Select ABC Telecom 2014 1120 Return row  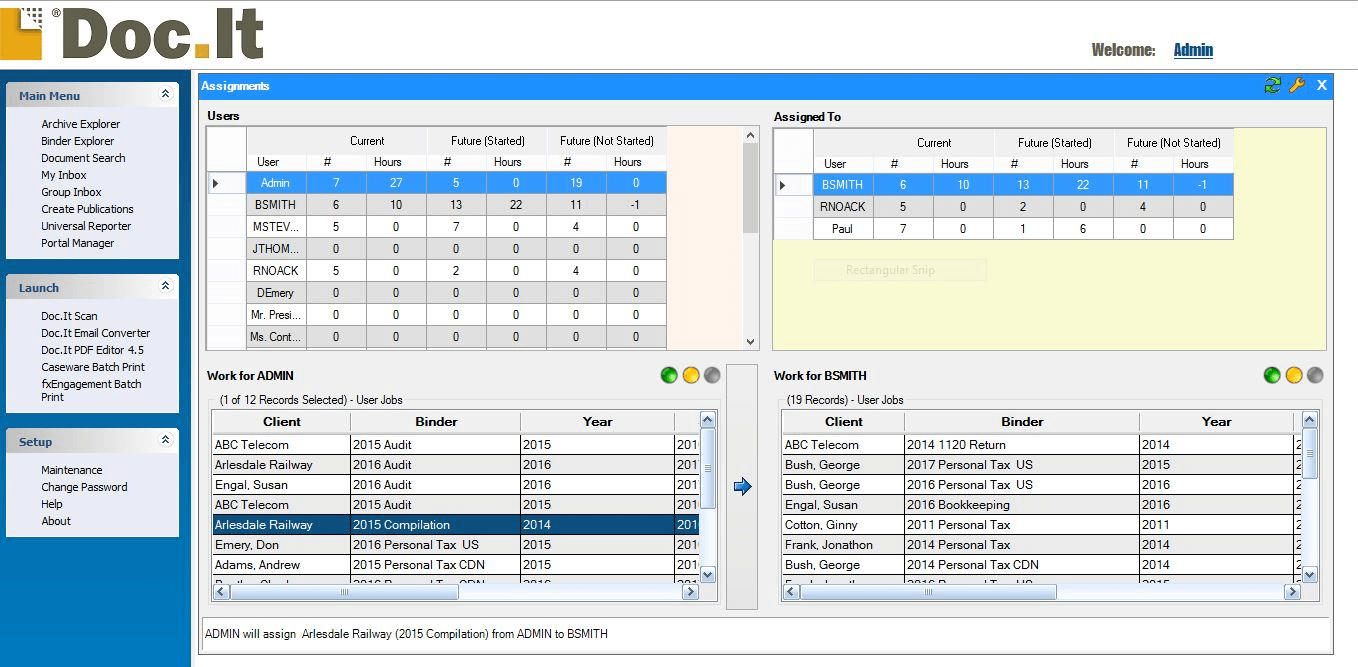pyautogui.click(x=1042, y=445)
